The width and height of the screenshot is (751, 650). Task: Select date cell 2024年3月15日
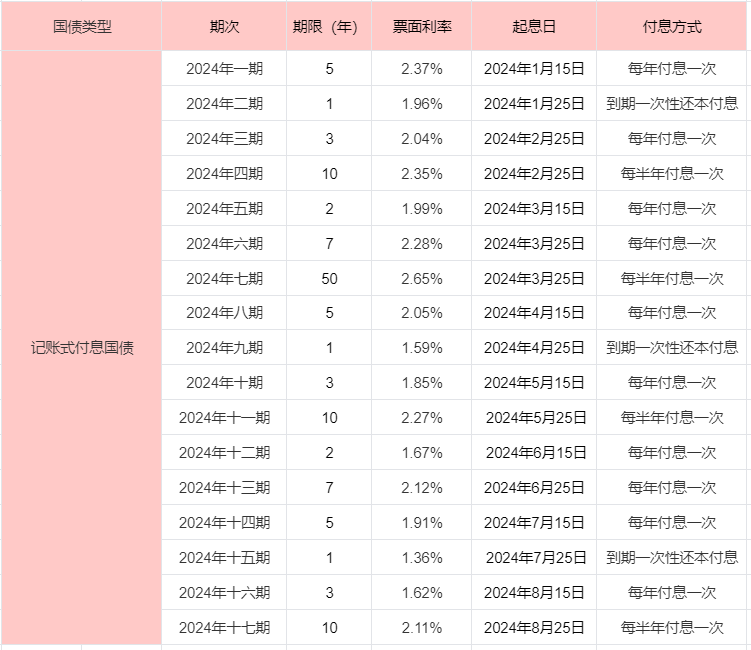pyautogui.click(x=534, y=208)
